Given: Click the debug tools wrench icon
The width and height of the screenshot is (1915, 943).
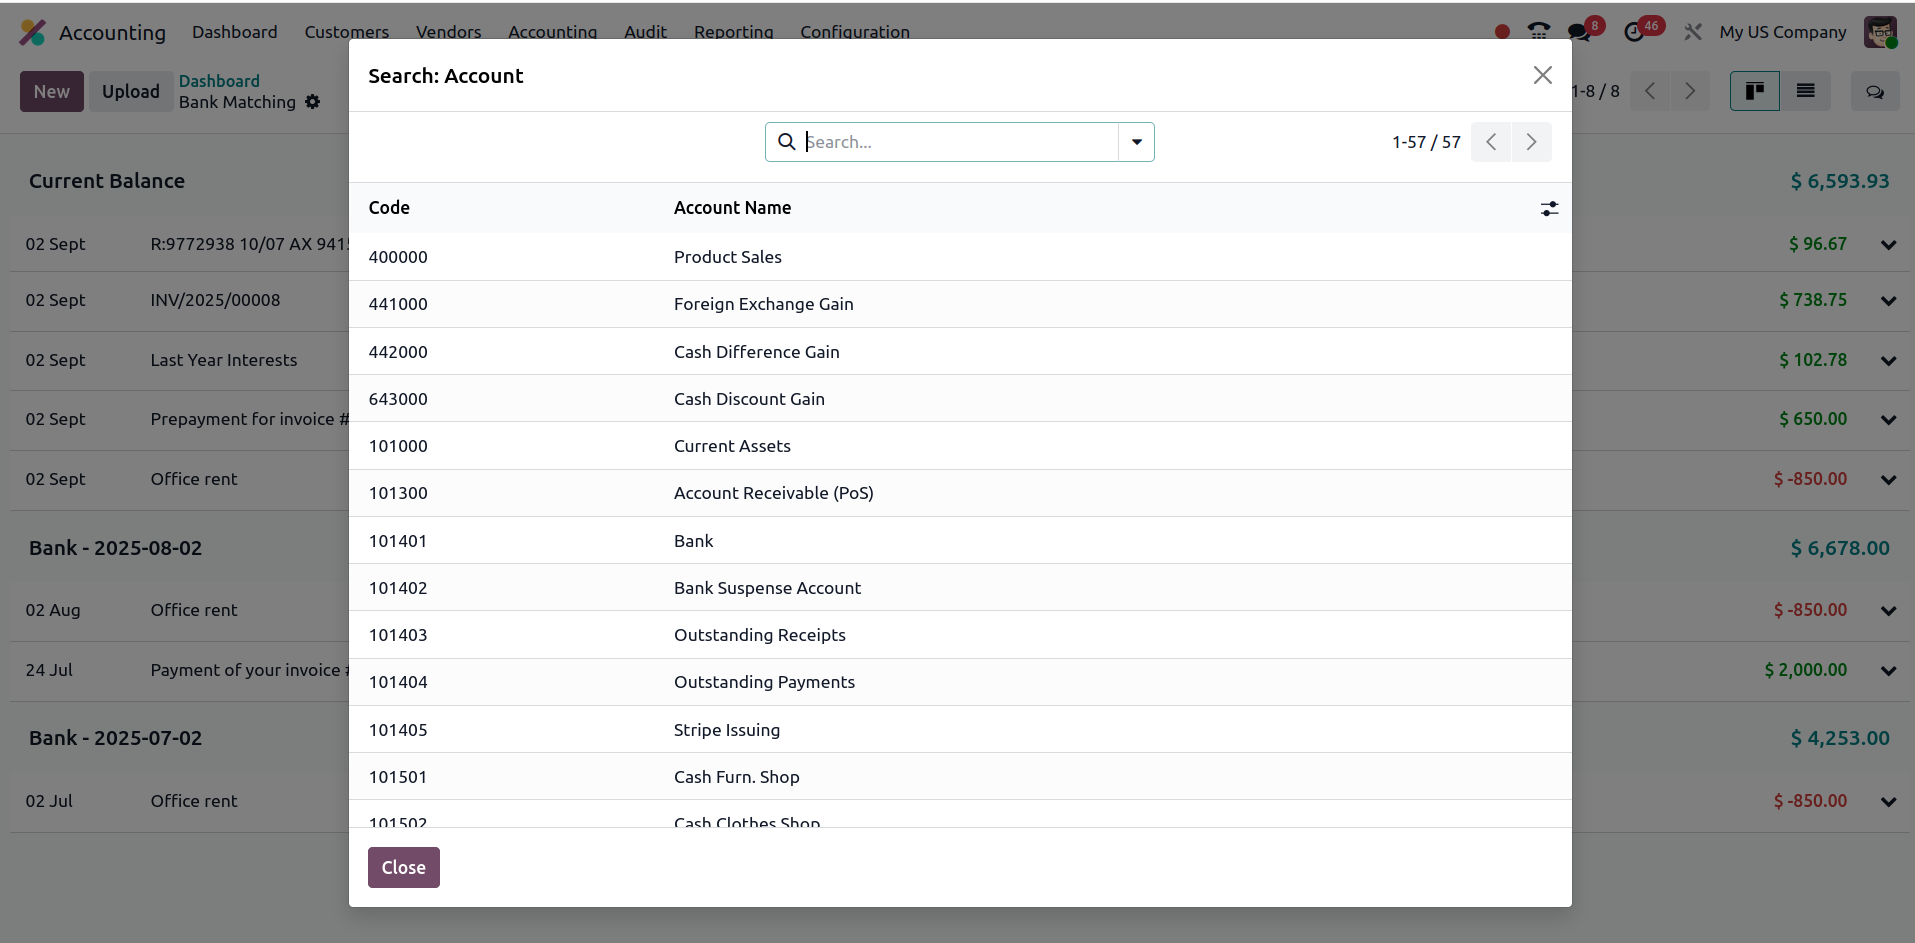Looking at the screenshot, I should click(x=1692, y=32).
